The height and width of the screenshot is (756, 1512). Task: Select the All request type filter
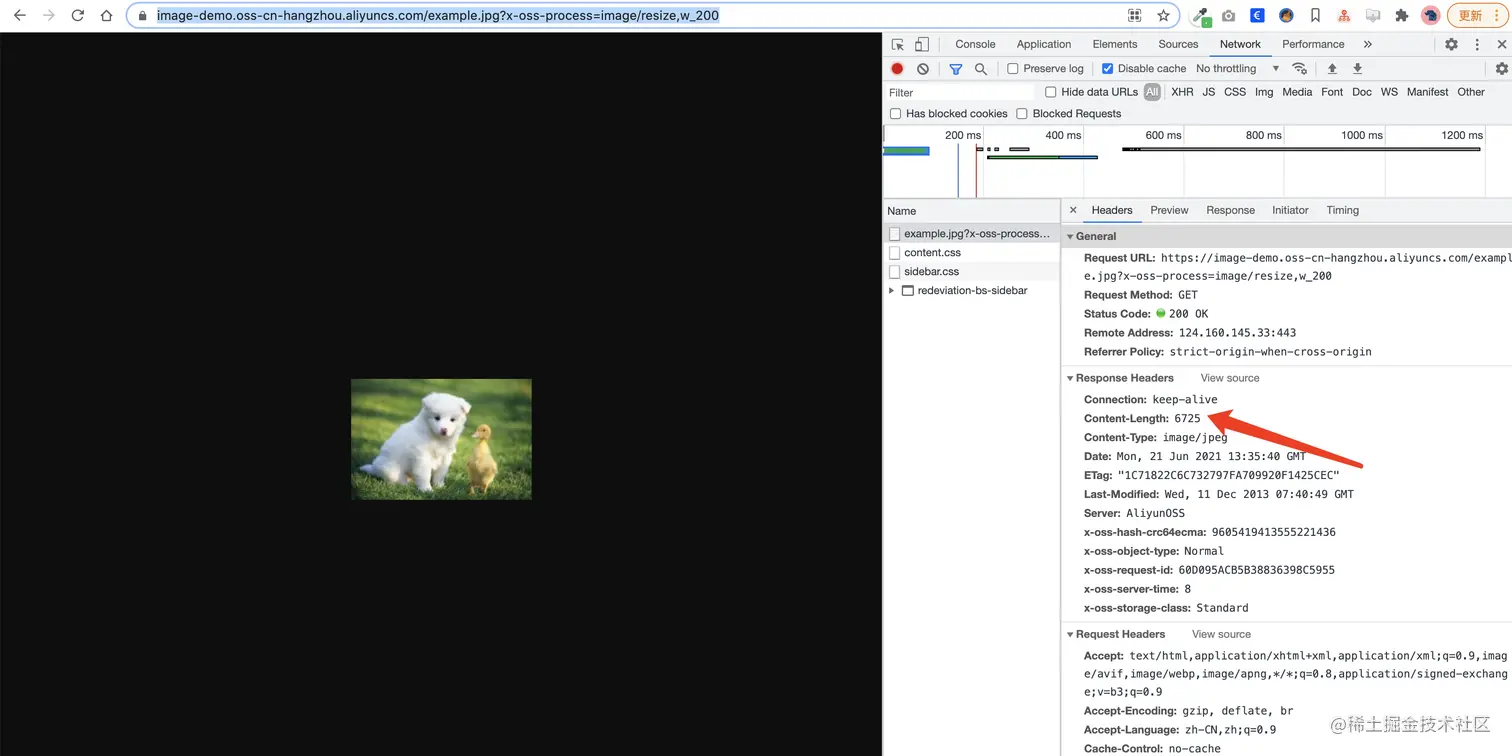coord(1152,92)
